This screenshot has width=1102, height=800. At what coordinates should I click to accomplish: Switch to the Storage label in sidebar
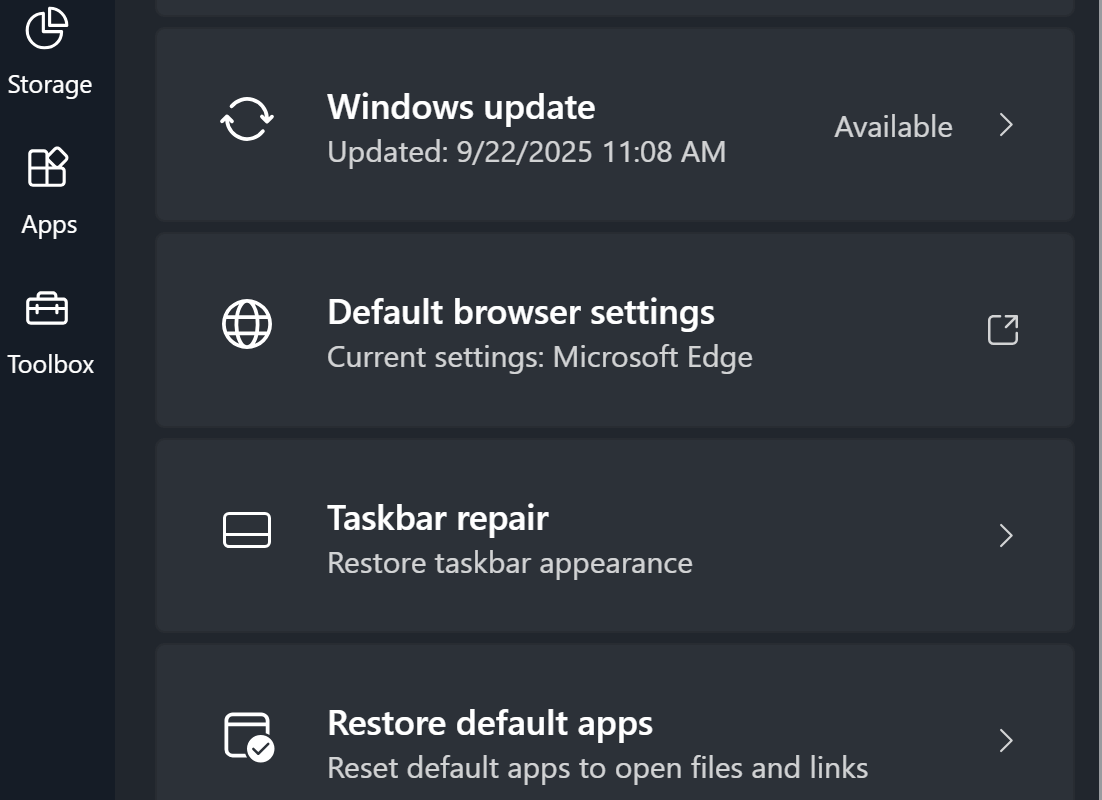[x=50, y=85]
